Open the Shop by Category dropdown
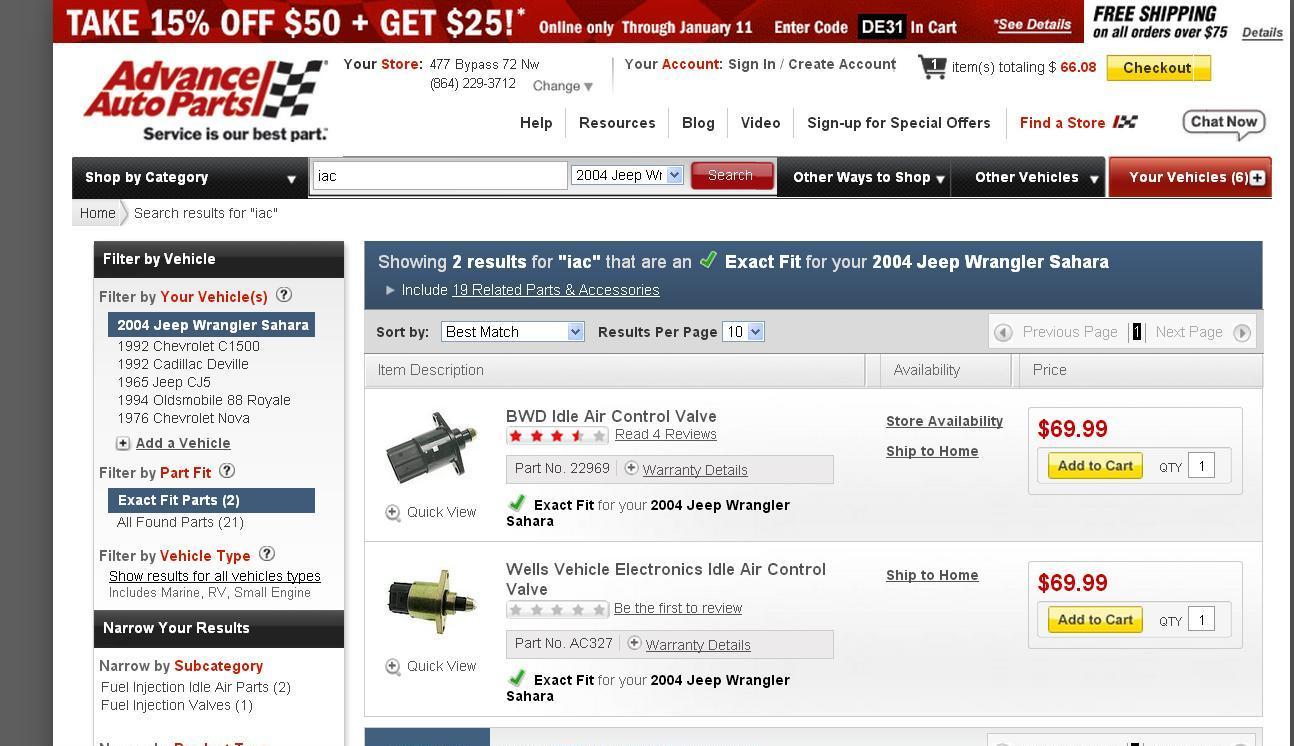The width and height of the screenshot is (1294, 746). 190,178
